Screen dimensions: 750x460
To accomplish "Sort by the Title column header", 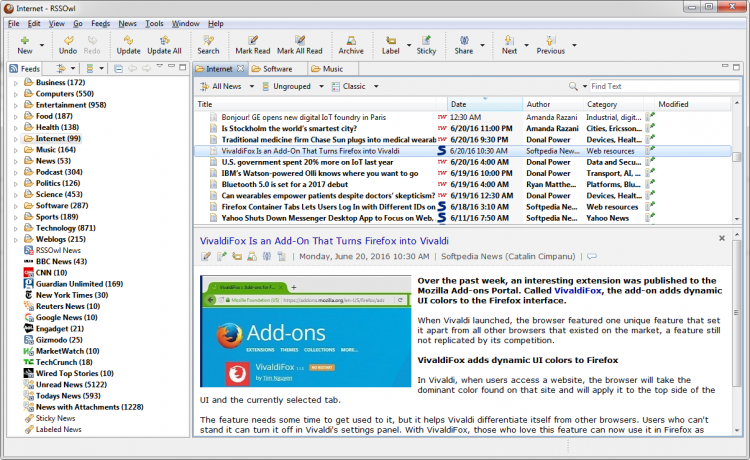I will point(315,104).
